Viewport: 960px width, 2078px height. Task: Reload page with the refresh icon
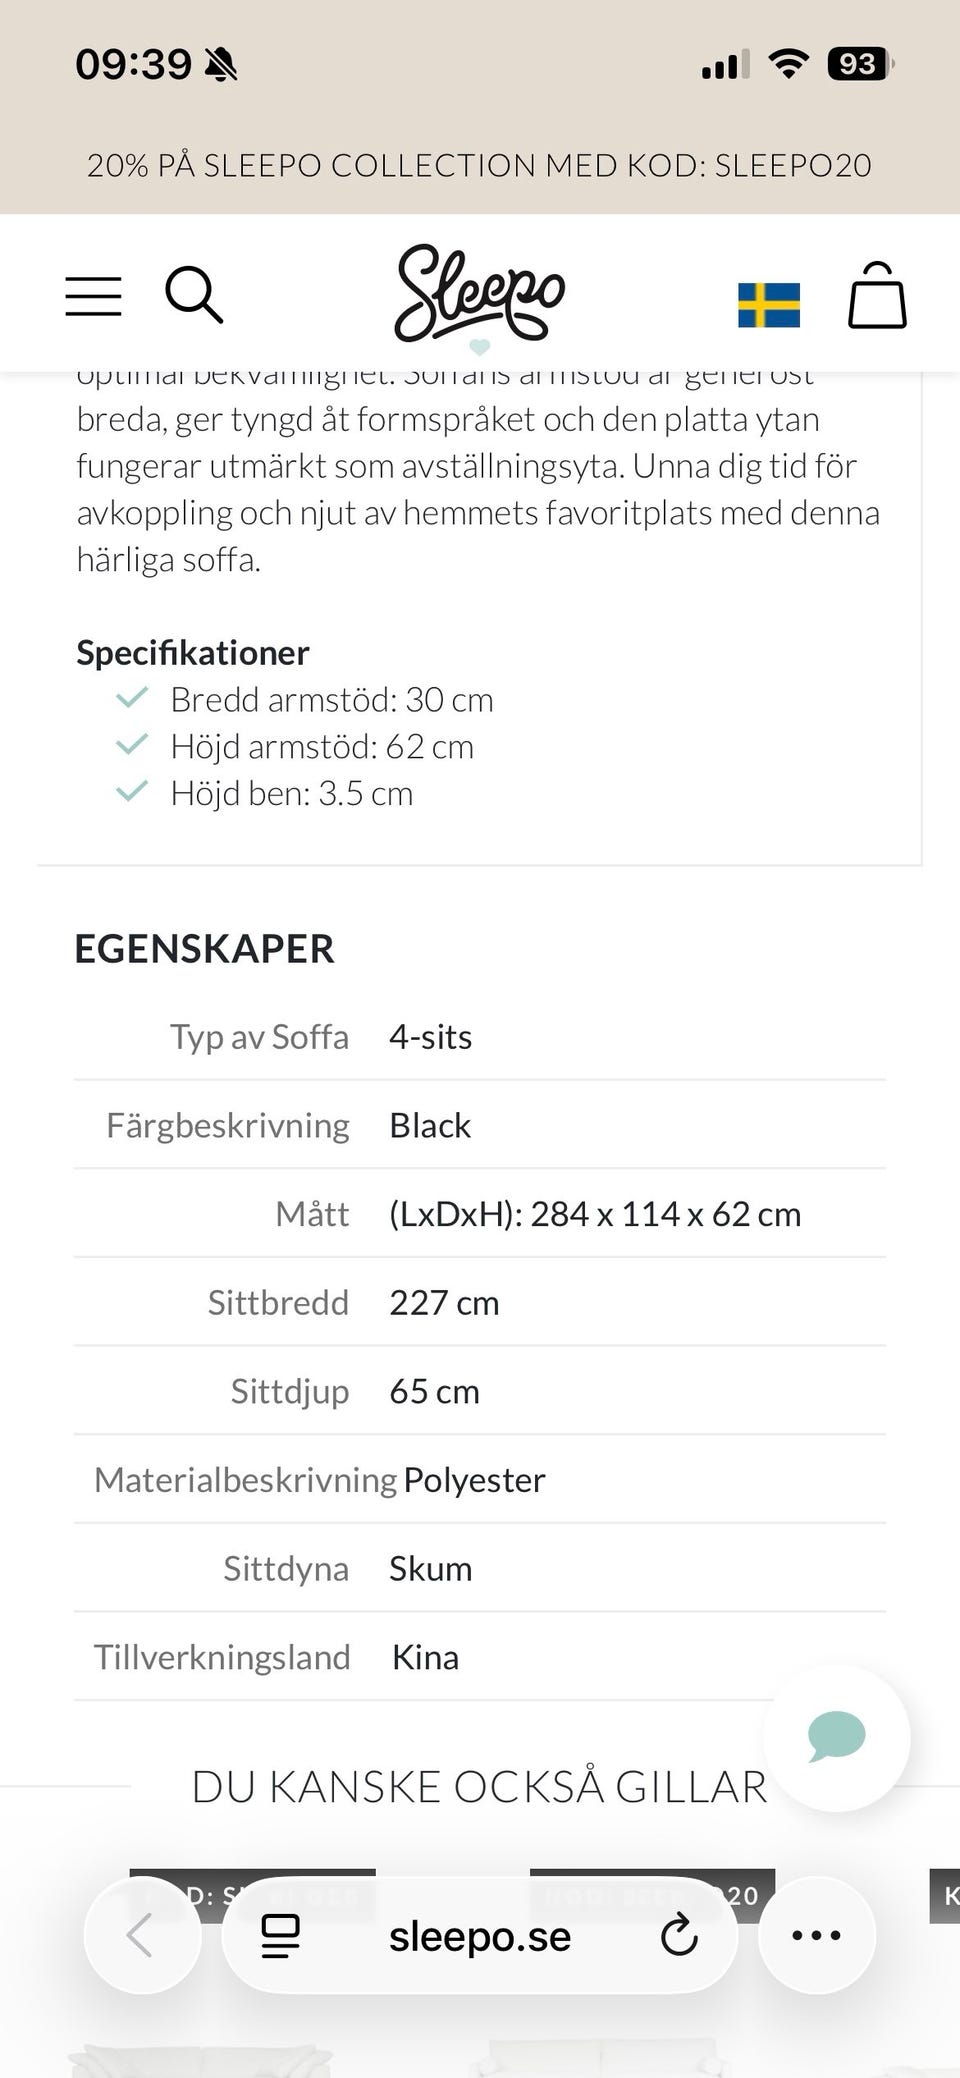coord(679,1935)
